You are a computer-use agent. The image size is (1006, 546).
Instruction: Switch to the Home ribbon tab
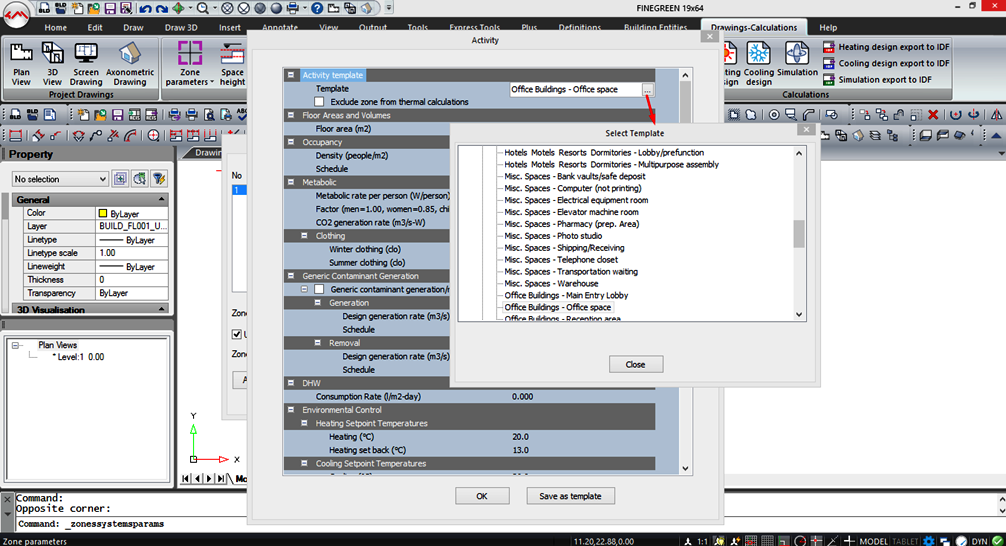coord(56,28)
